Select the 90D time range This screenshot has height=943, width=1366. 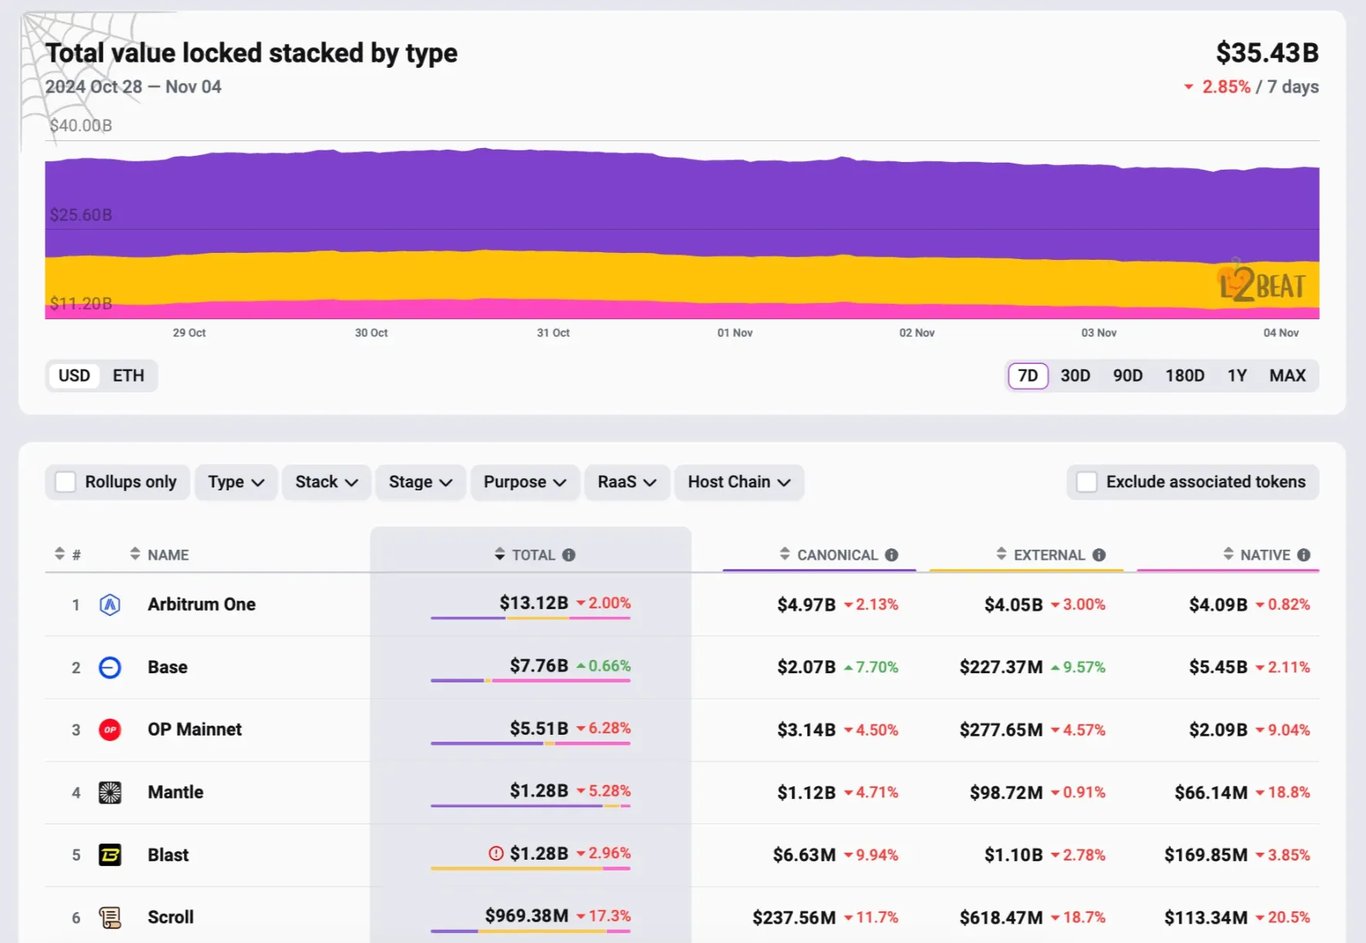tap(1128, 376)
